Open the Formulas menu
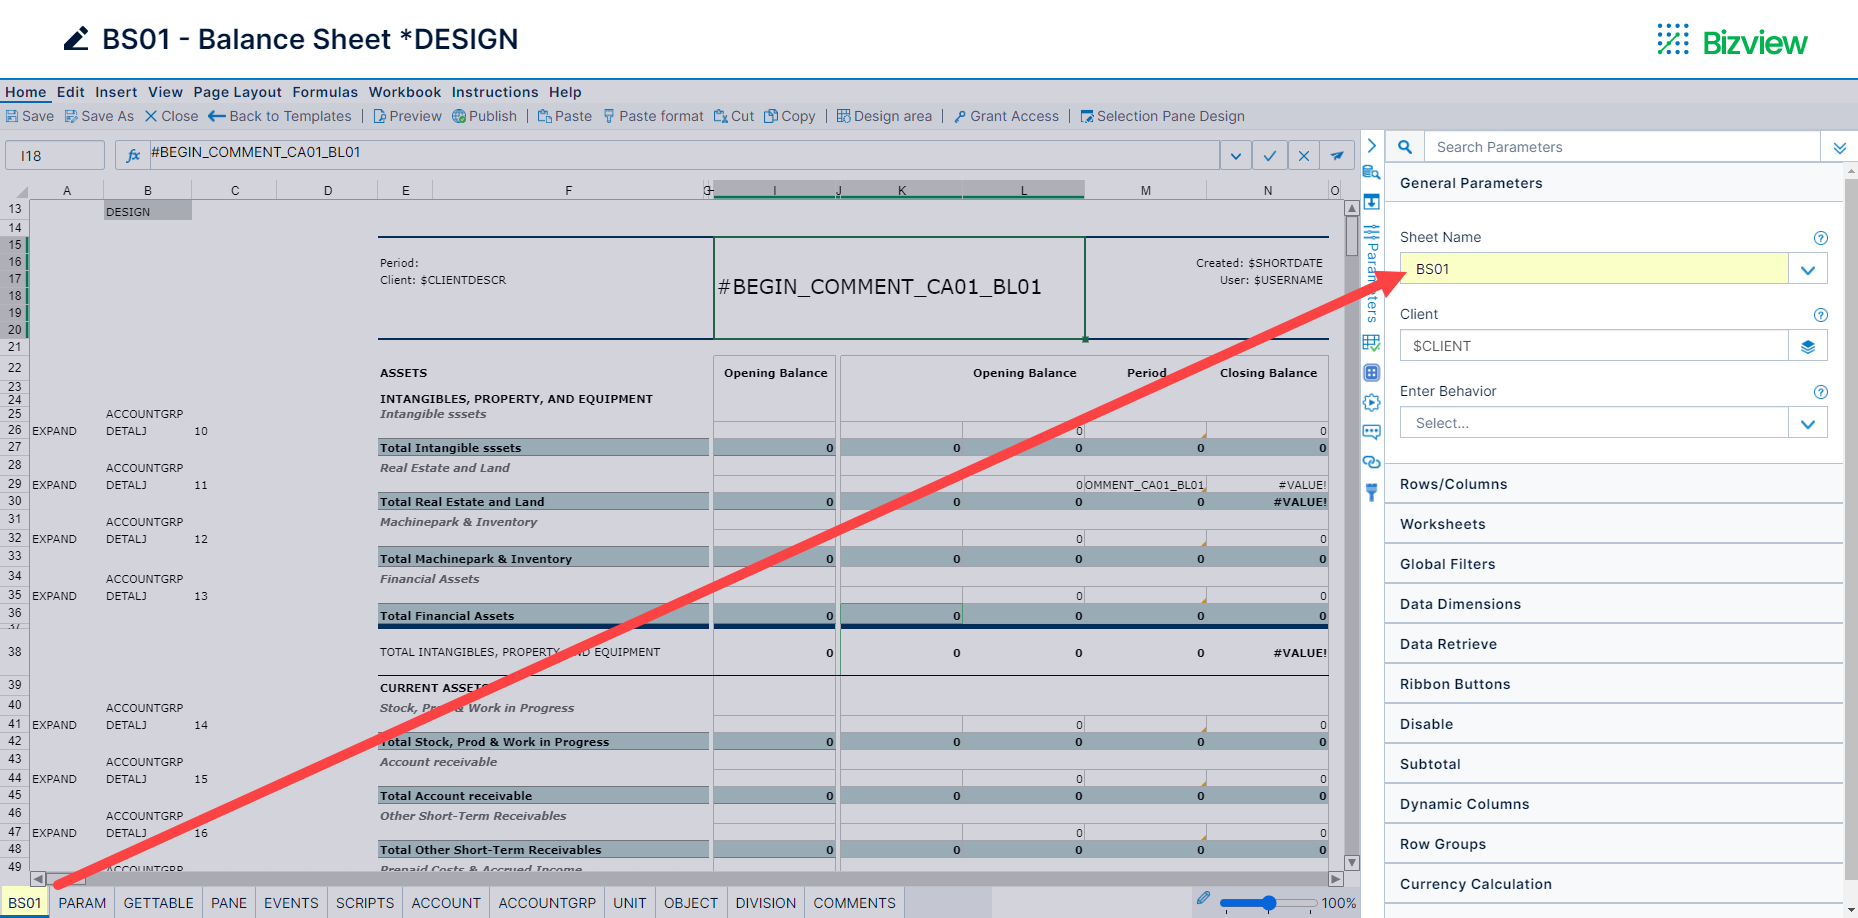Screen dimensions: 1858x918 [x=325, y=92]
